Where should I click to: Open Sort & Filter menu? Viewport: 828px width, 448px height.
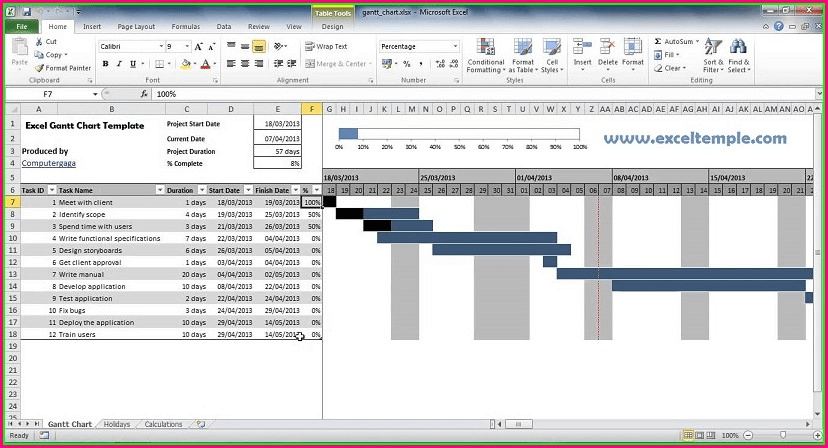pyautogui.click(x=713, y=55)
